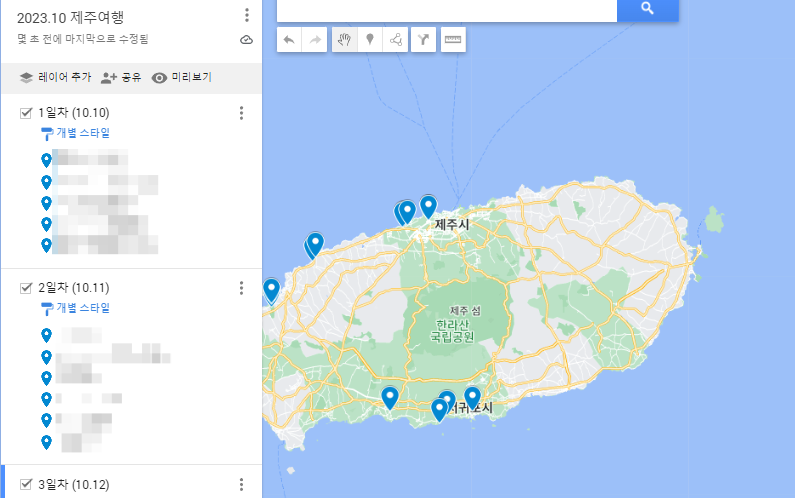Click the 공유 share button

121,77
